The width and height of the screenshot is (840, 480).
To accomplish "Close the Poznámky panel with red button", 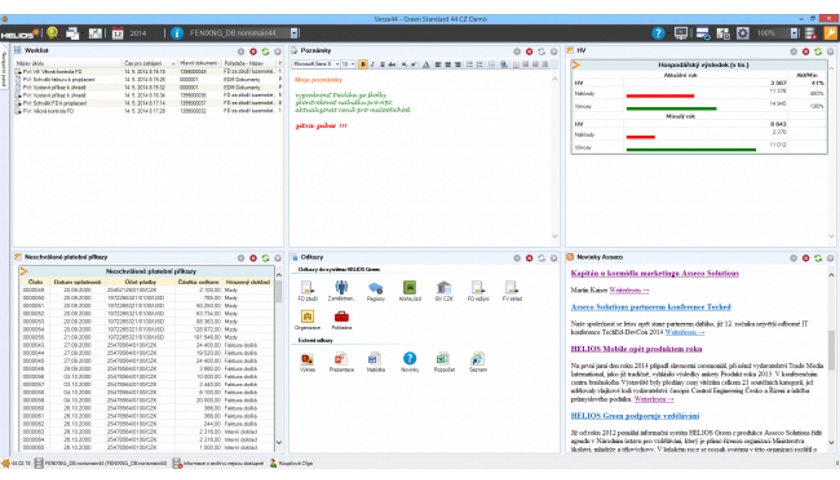I will [529, 51].
